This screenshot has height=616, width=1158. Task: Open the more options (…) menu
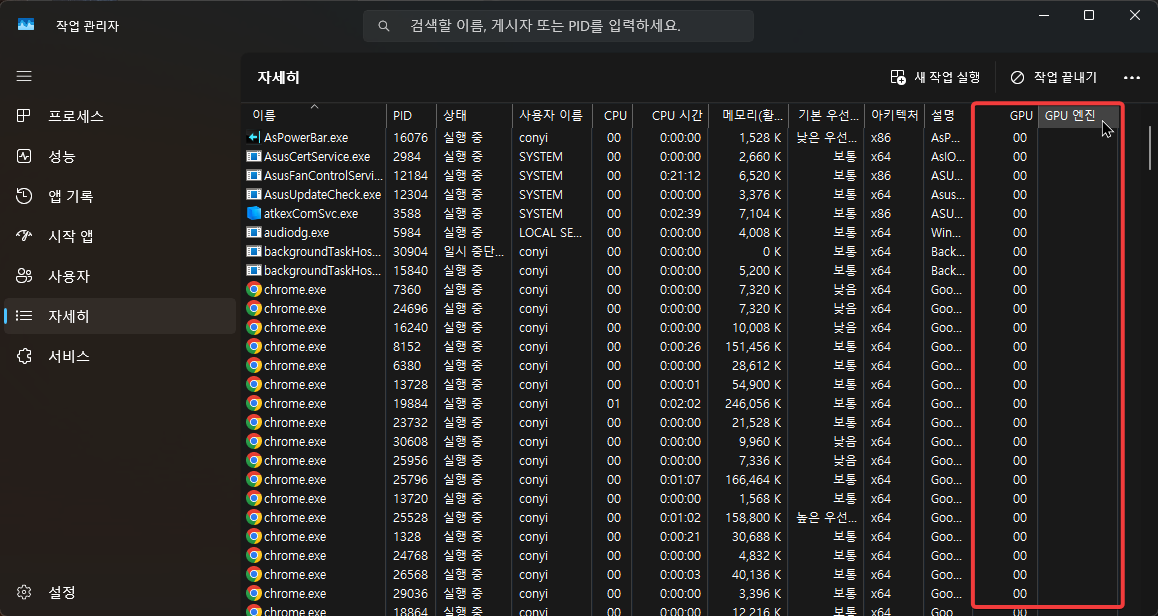[x=1132, y=77]
